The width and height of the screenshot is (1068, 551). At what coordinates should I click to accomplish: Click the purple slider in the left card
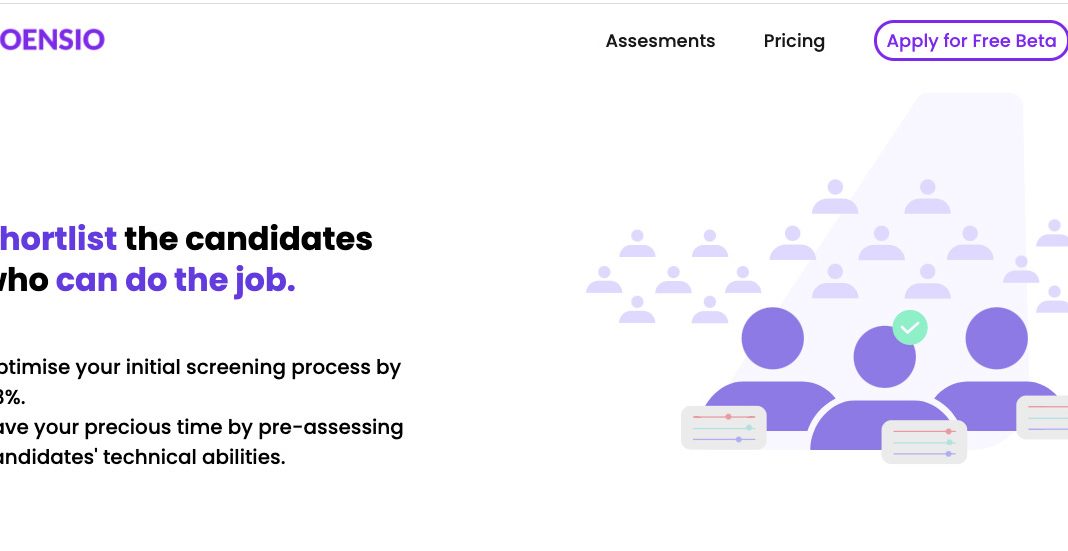723,439
